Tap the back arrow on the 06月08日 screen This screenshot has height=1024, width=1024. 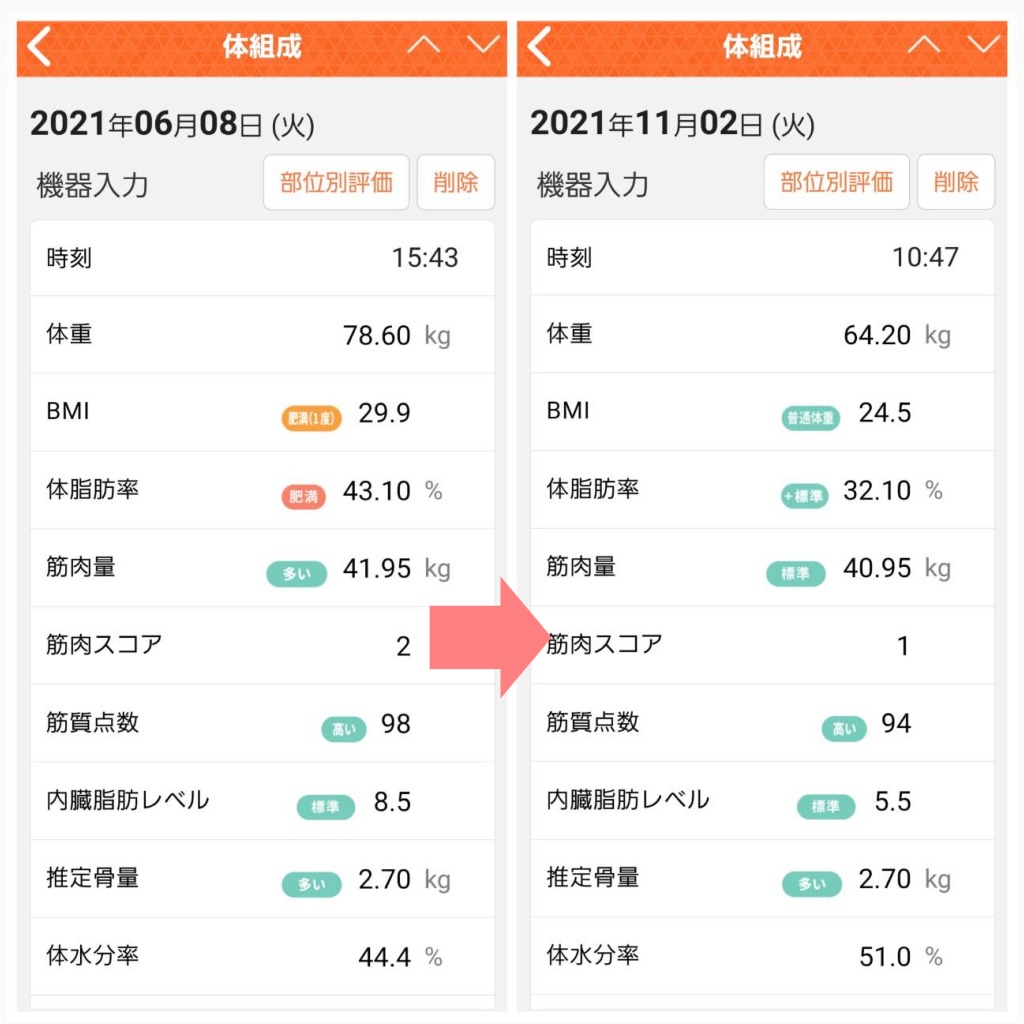point(40,47)
